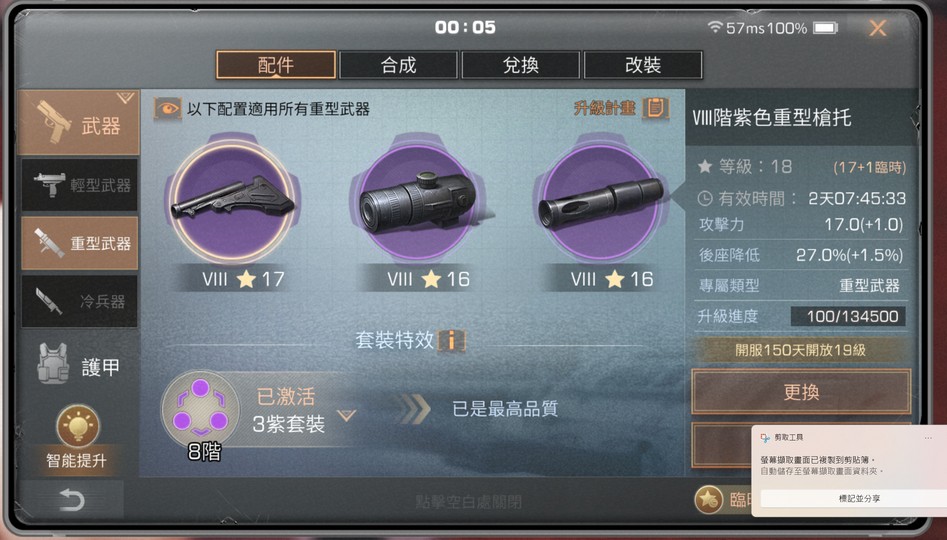Click the three-purple set emblem icon
Viewport: 947px width, 540px height.
200,409
